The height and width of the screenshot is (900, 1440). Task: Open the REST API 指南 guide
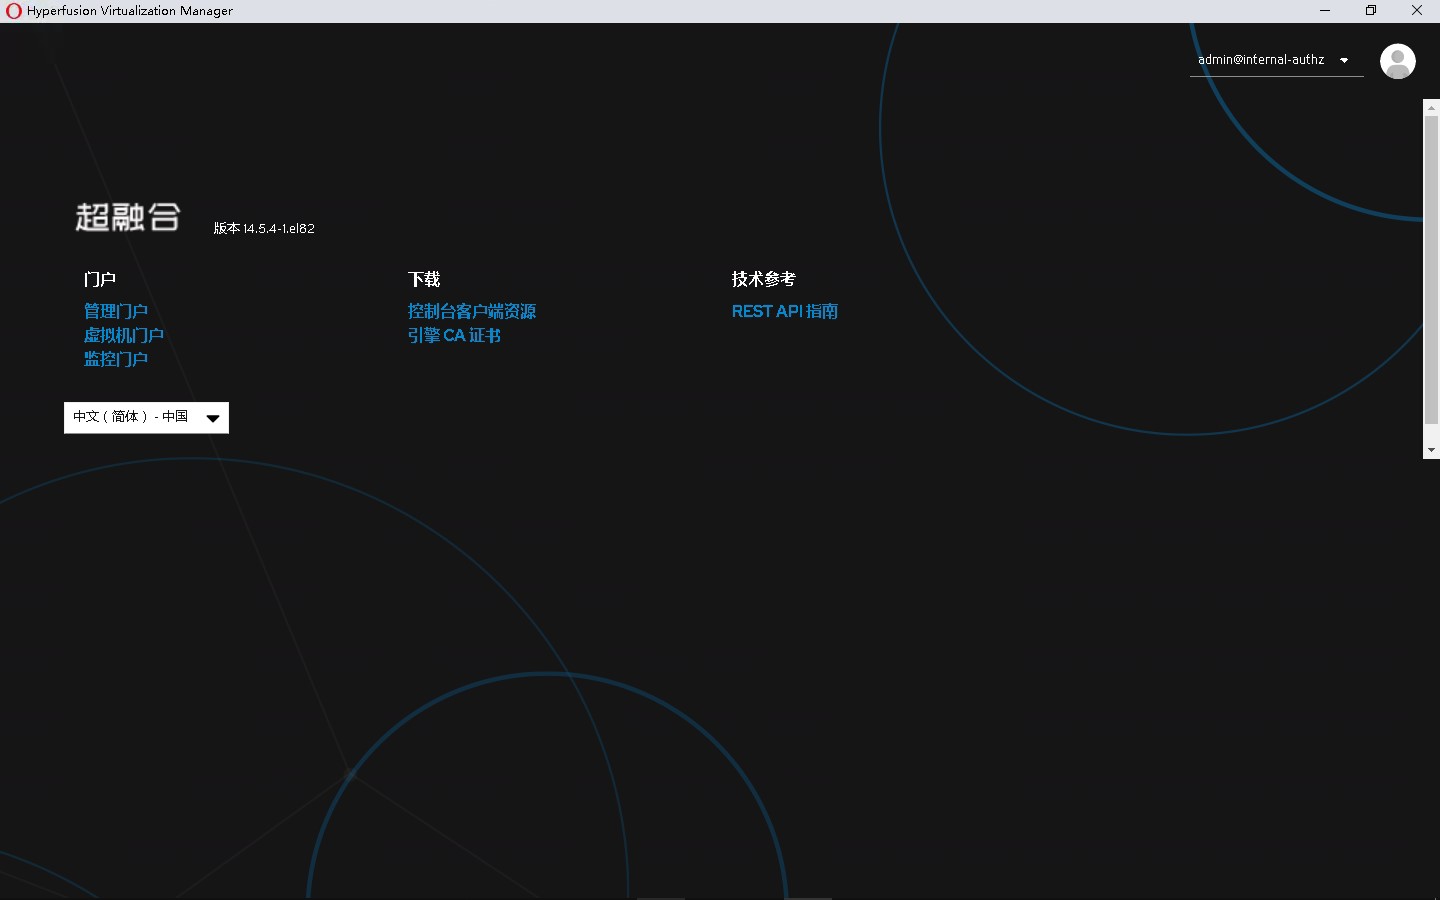[785, 311]
